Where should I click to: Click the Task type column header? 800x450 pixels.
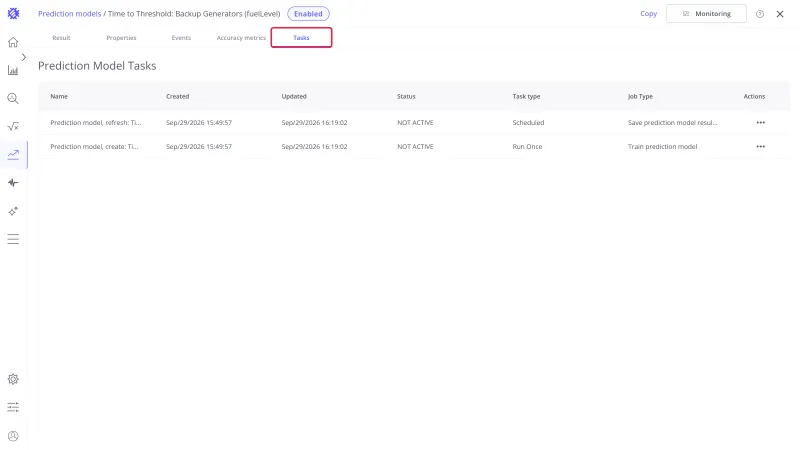(x=526, y=96)
